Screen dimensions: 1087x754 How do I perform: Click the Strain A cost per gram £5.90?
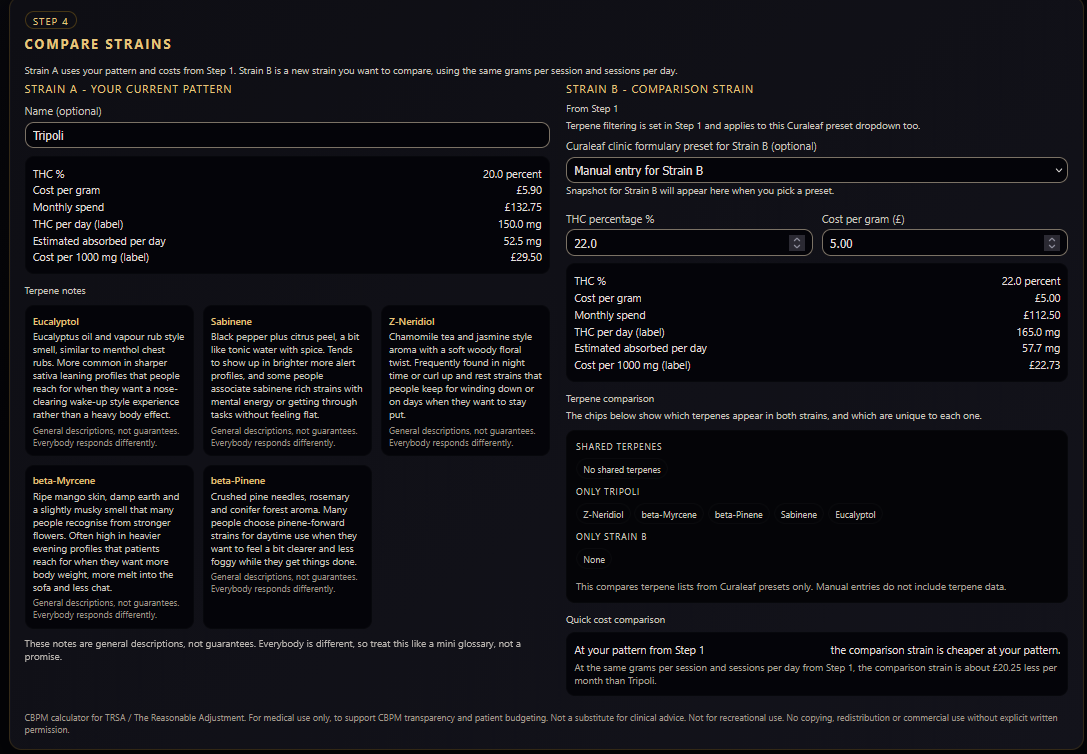[529, 190]
